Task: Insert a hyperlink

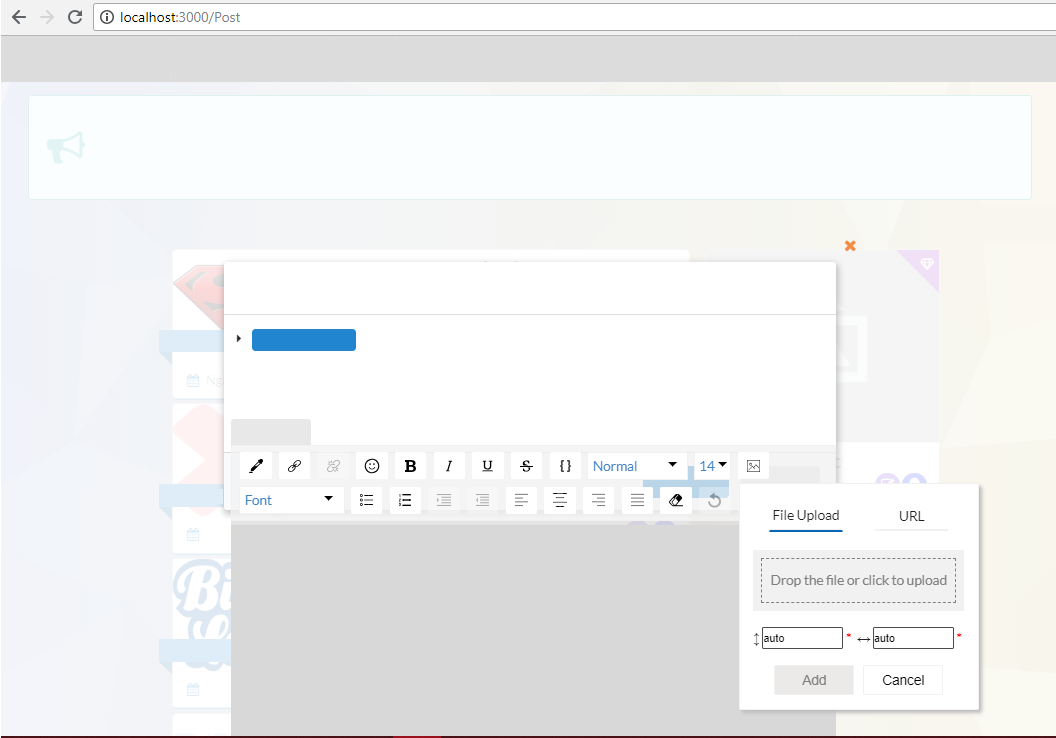Action: click(294, 465)
